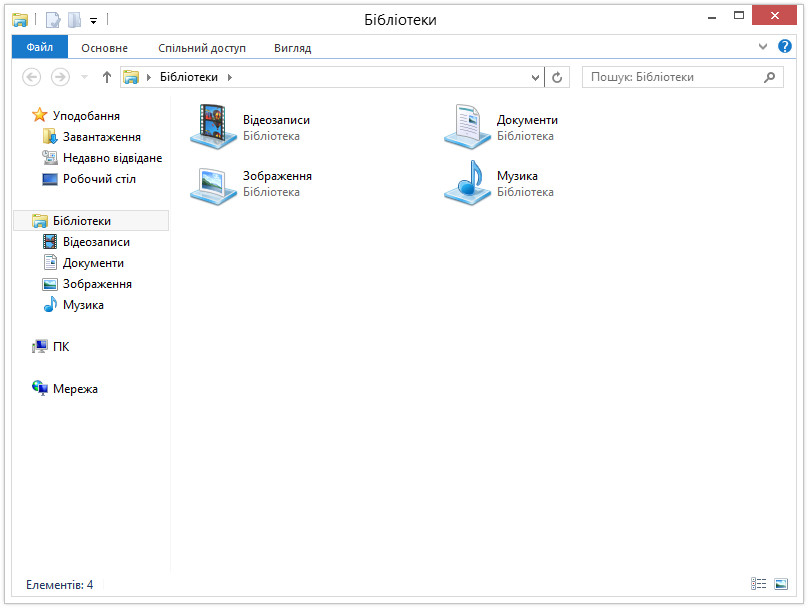The height and width of the screenshot is (608, 808).
Task: Open the Відеозаписи library icon in main pane
Action: point(213,127)
